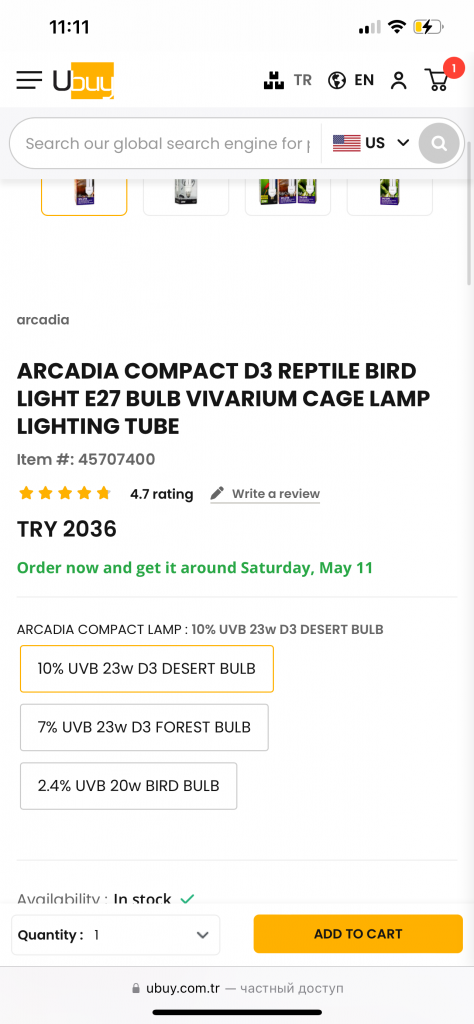
Task: Tap the TR warehouse boxes icon
Action: (274, 80)
